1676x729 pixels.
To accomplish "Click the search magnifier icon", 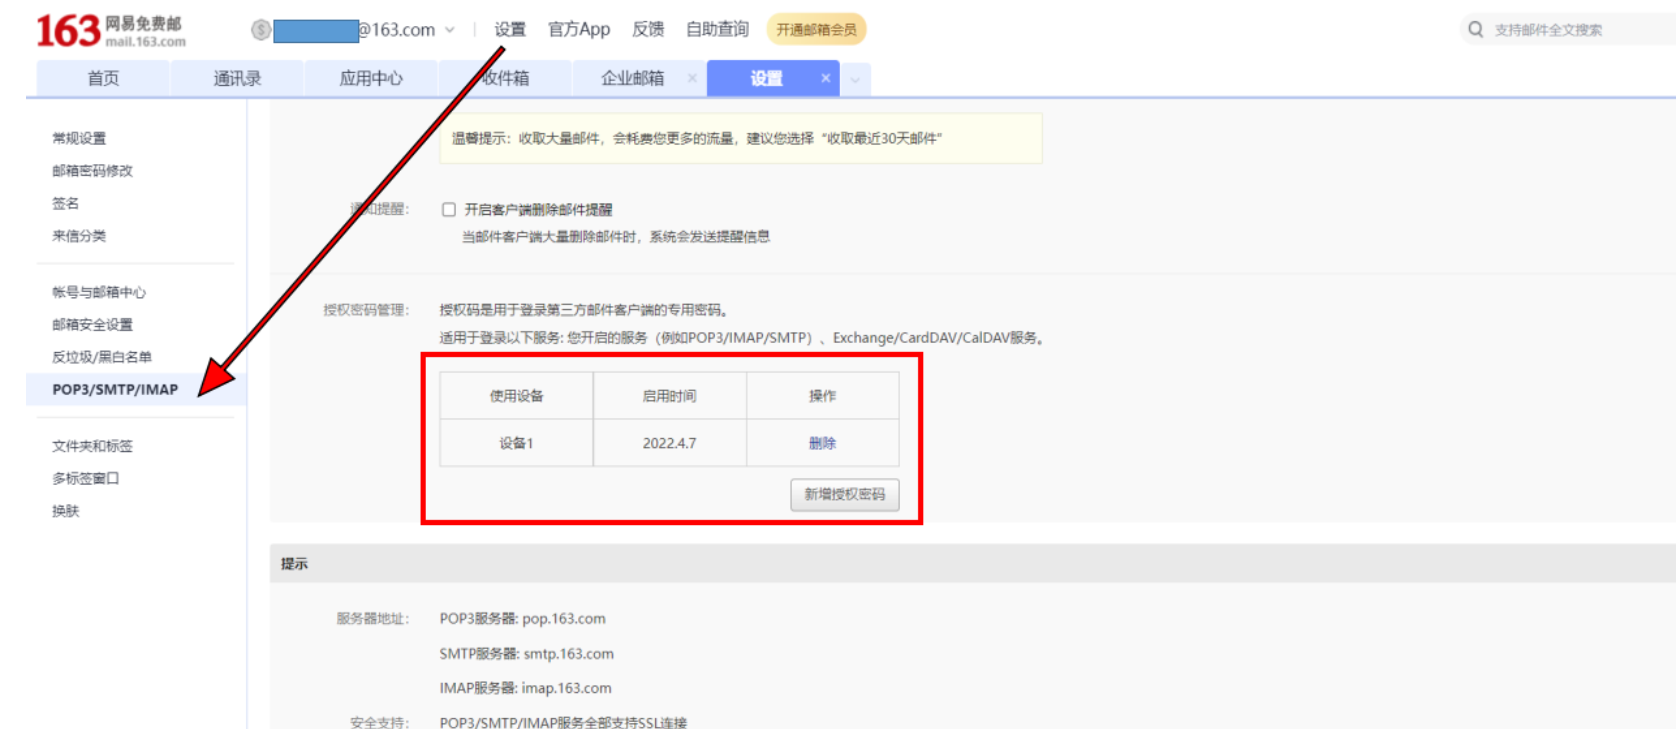I will click(1475, 30).
